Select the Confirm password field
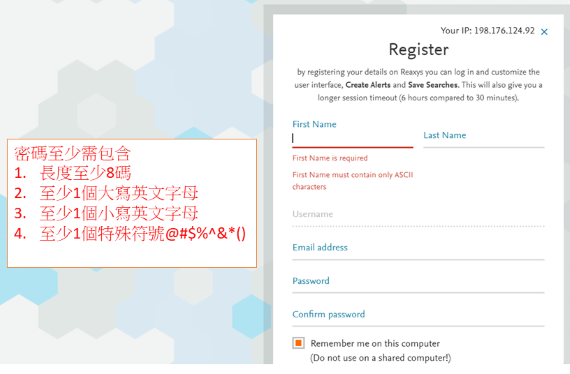The width and height of the screenshot is (570, 374). [x=418, y=317]
